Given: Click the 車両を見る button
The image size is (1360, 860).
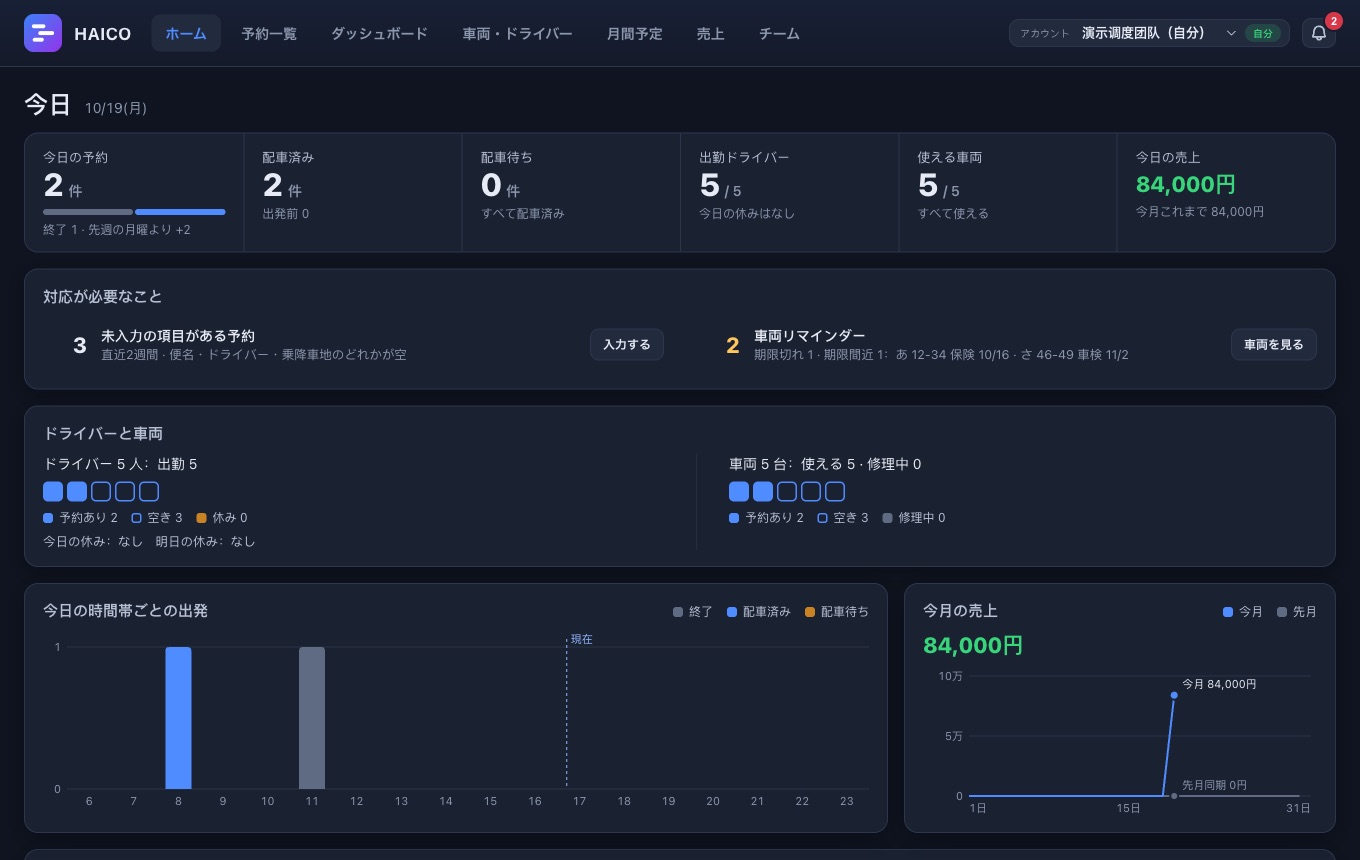Looking at the screenshot, I should click(1274, 344).
